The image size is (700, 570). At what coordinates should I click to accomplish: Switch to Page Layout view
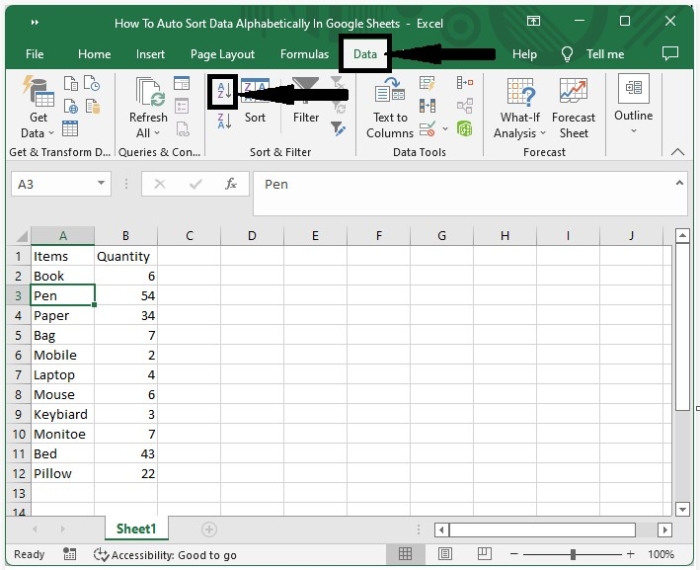pos(445,554)
